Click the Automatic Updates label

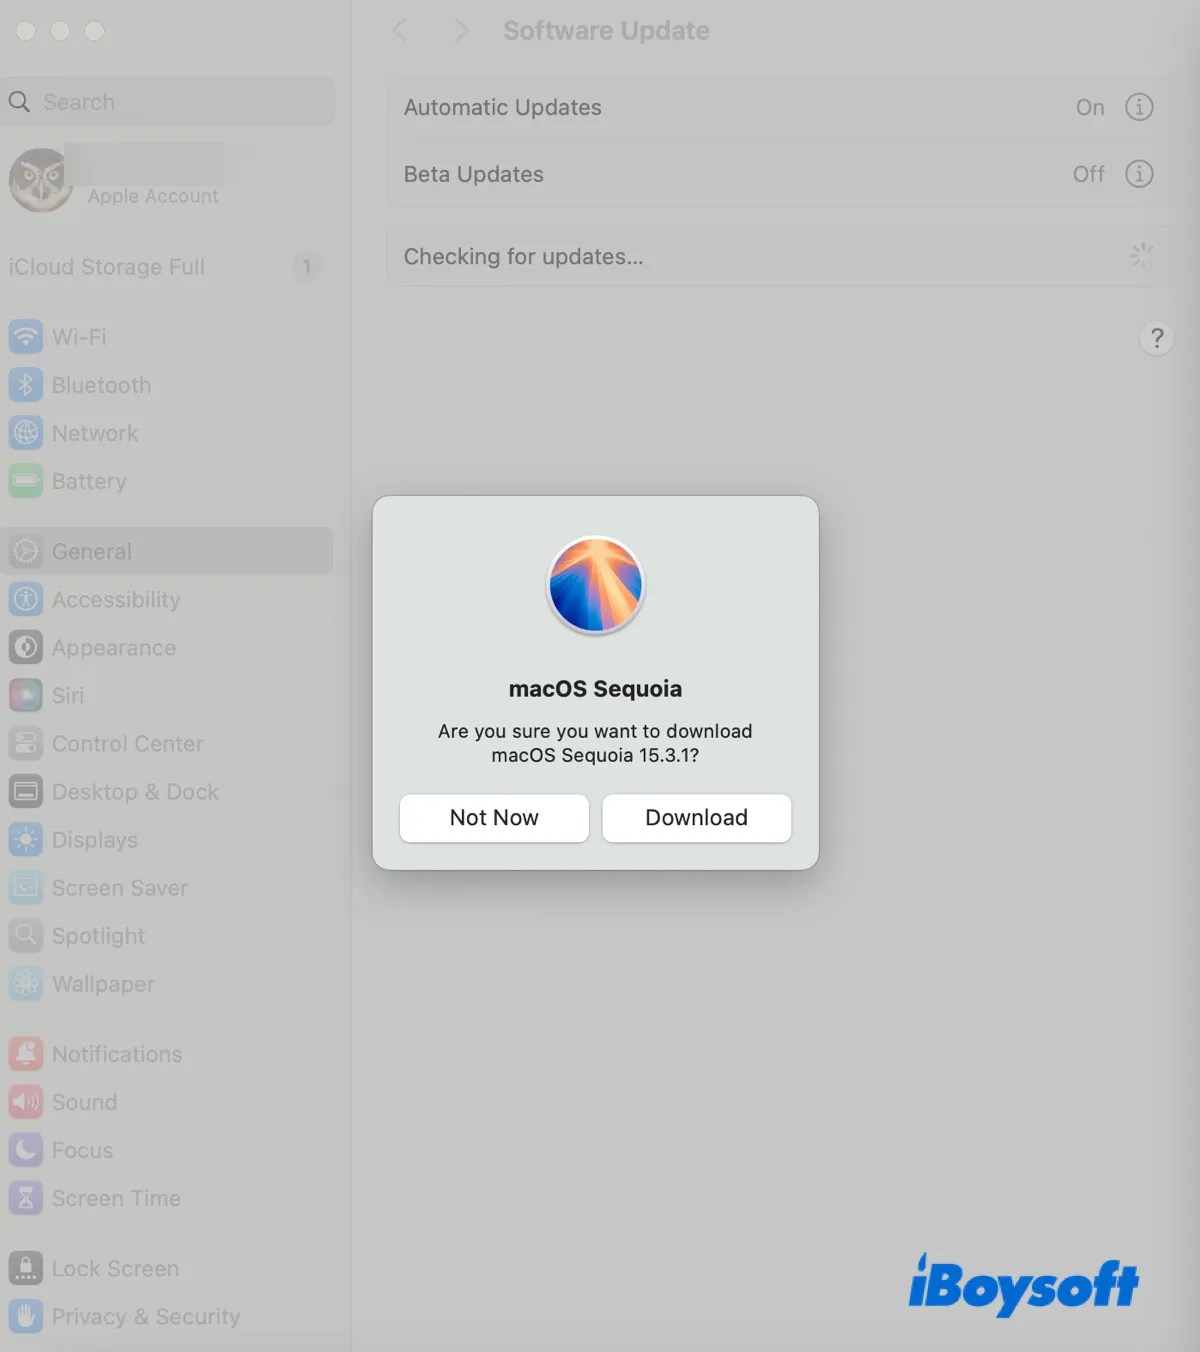pos(503,107)
